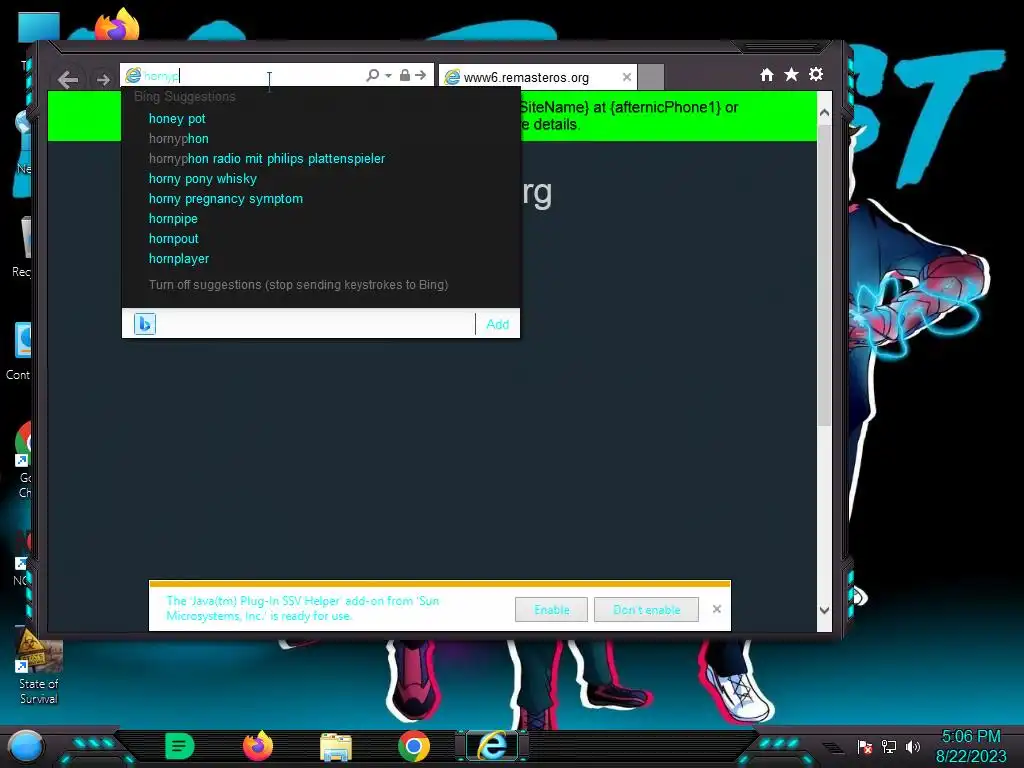
Task: Click the Add search provider link
Action: (498, 325)
